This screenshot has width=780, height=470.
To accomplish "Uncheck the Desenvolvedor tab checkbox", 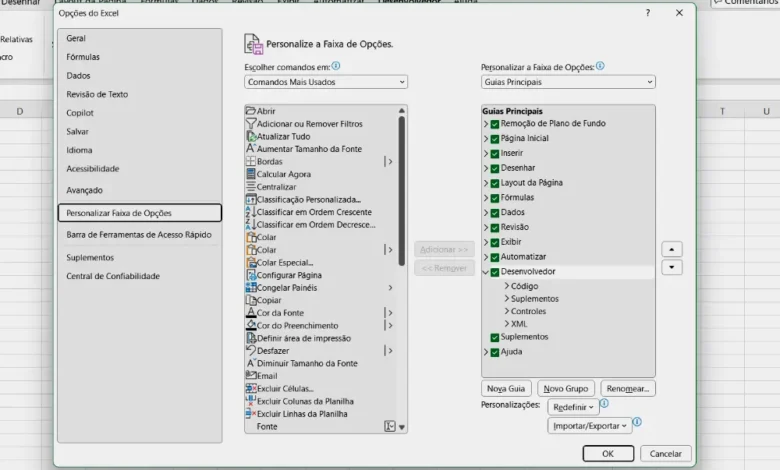I will click(495, 272).
